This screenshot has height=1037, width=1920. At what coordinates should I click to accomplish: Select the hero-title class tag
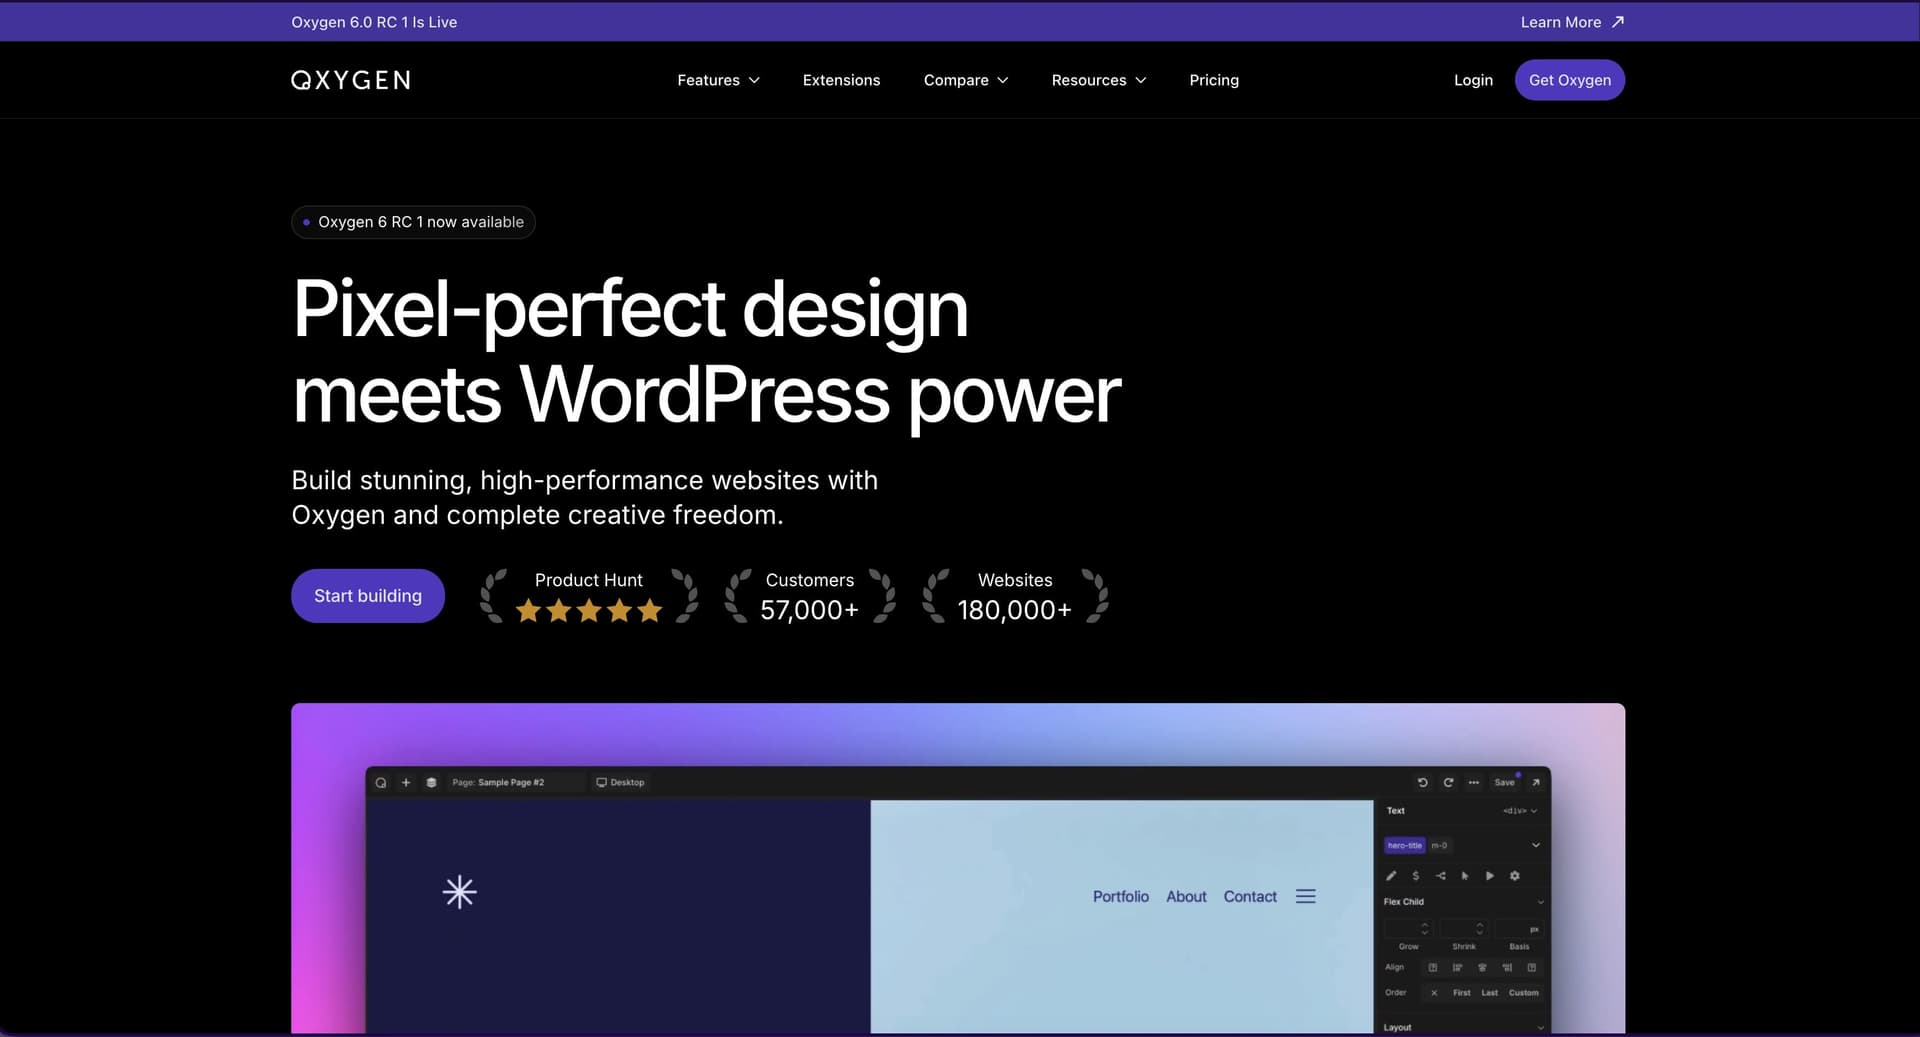[1405, 846]
